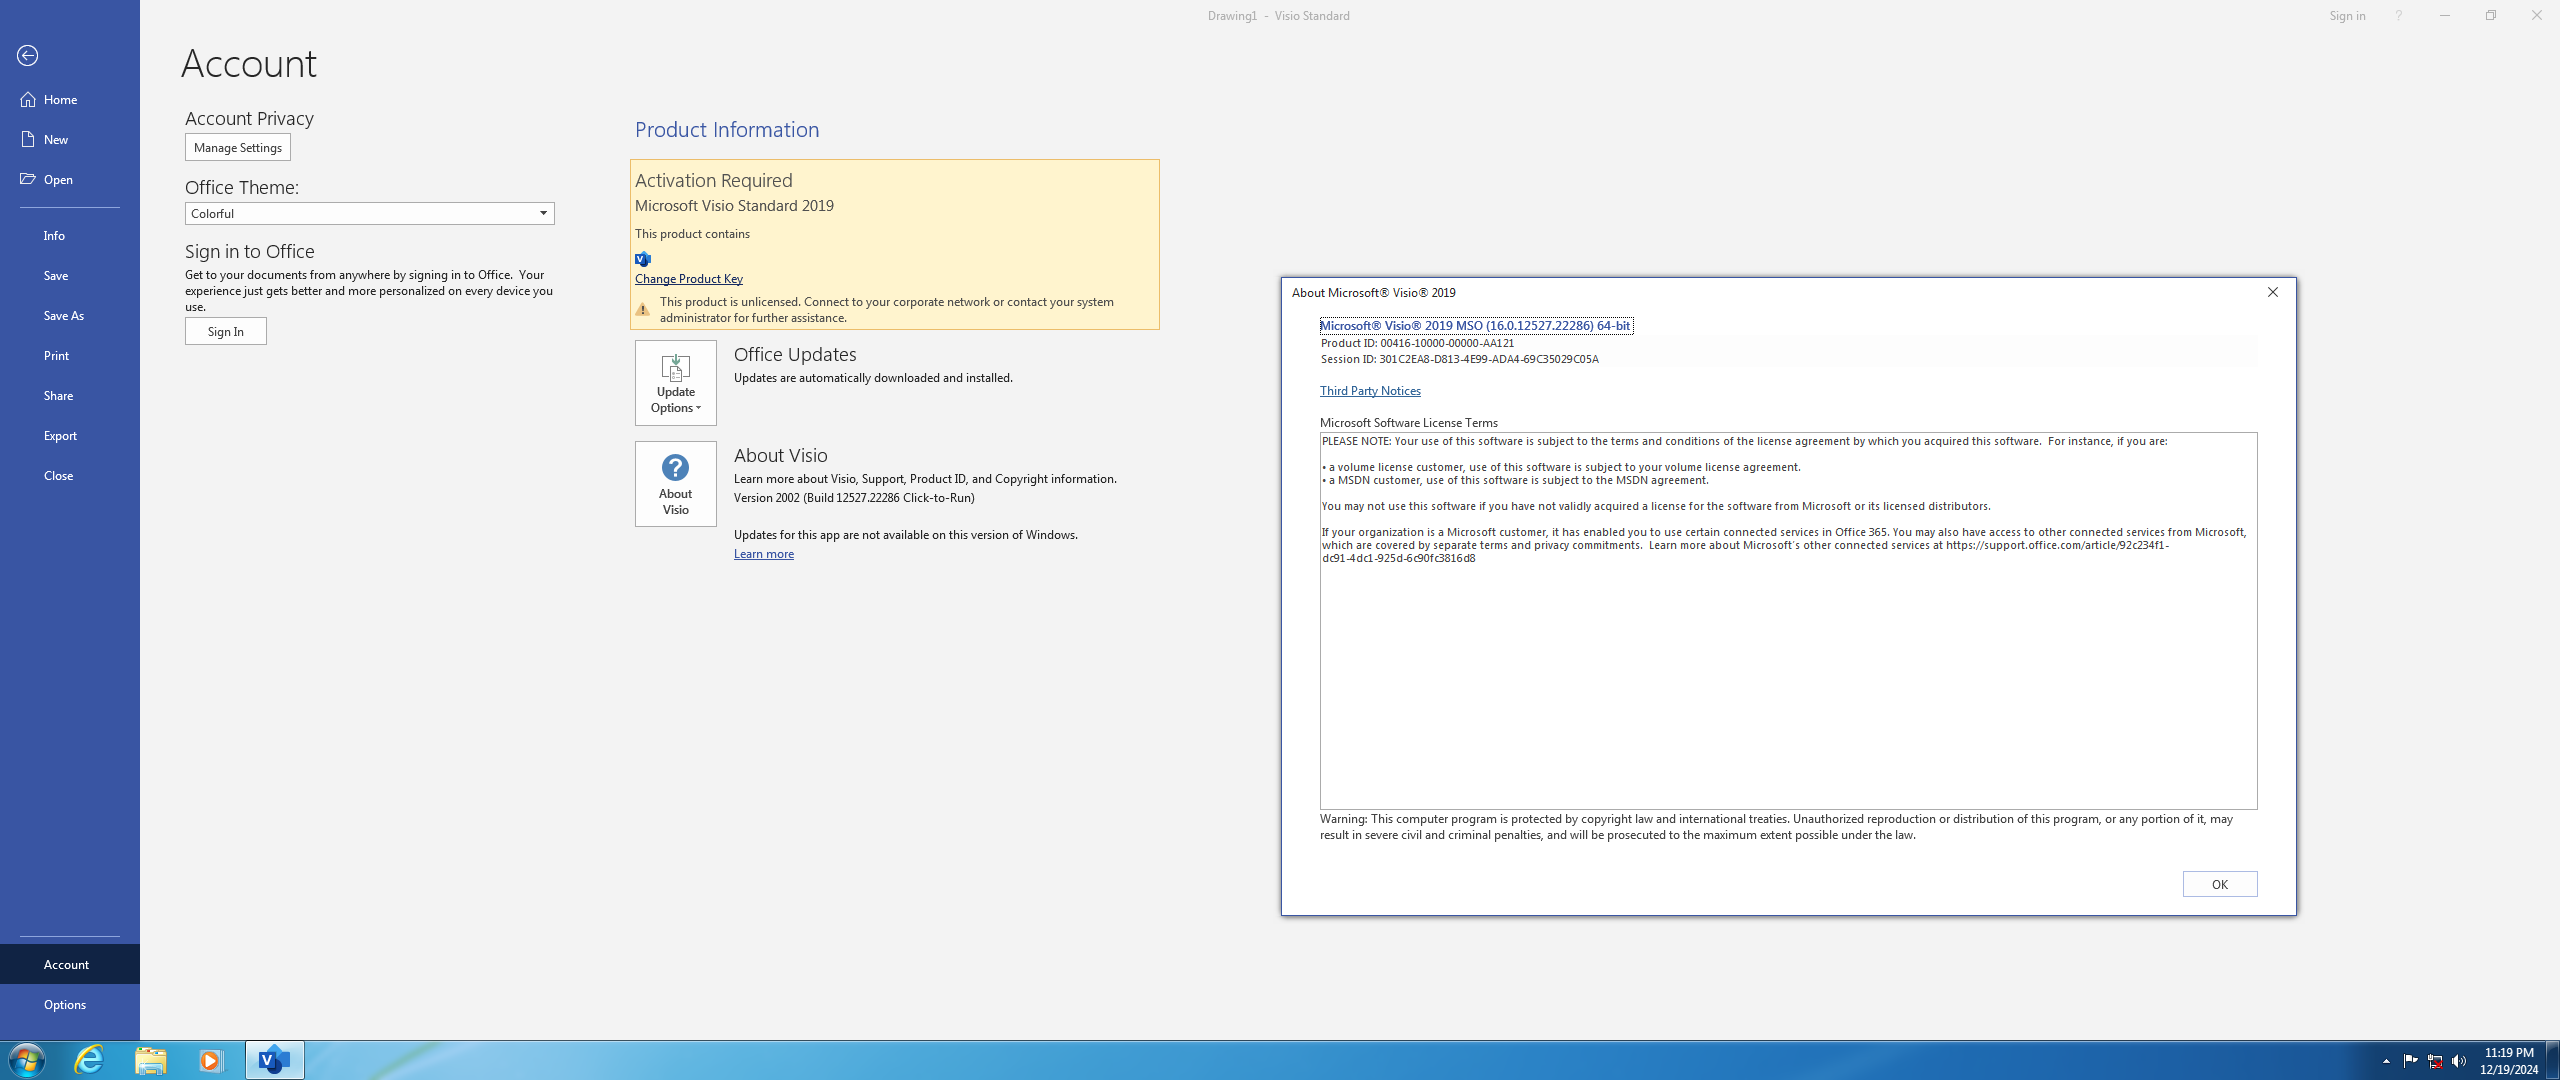Click the Help question mark in title bar
The height and width of the screenshot is (1080, 2560).
[2398, 15]
